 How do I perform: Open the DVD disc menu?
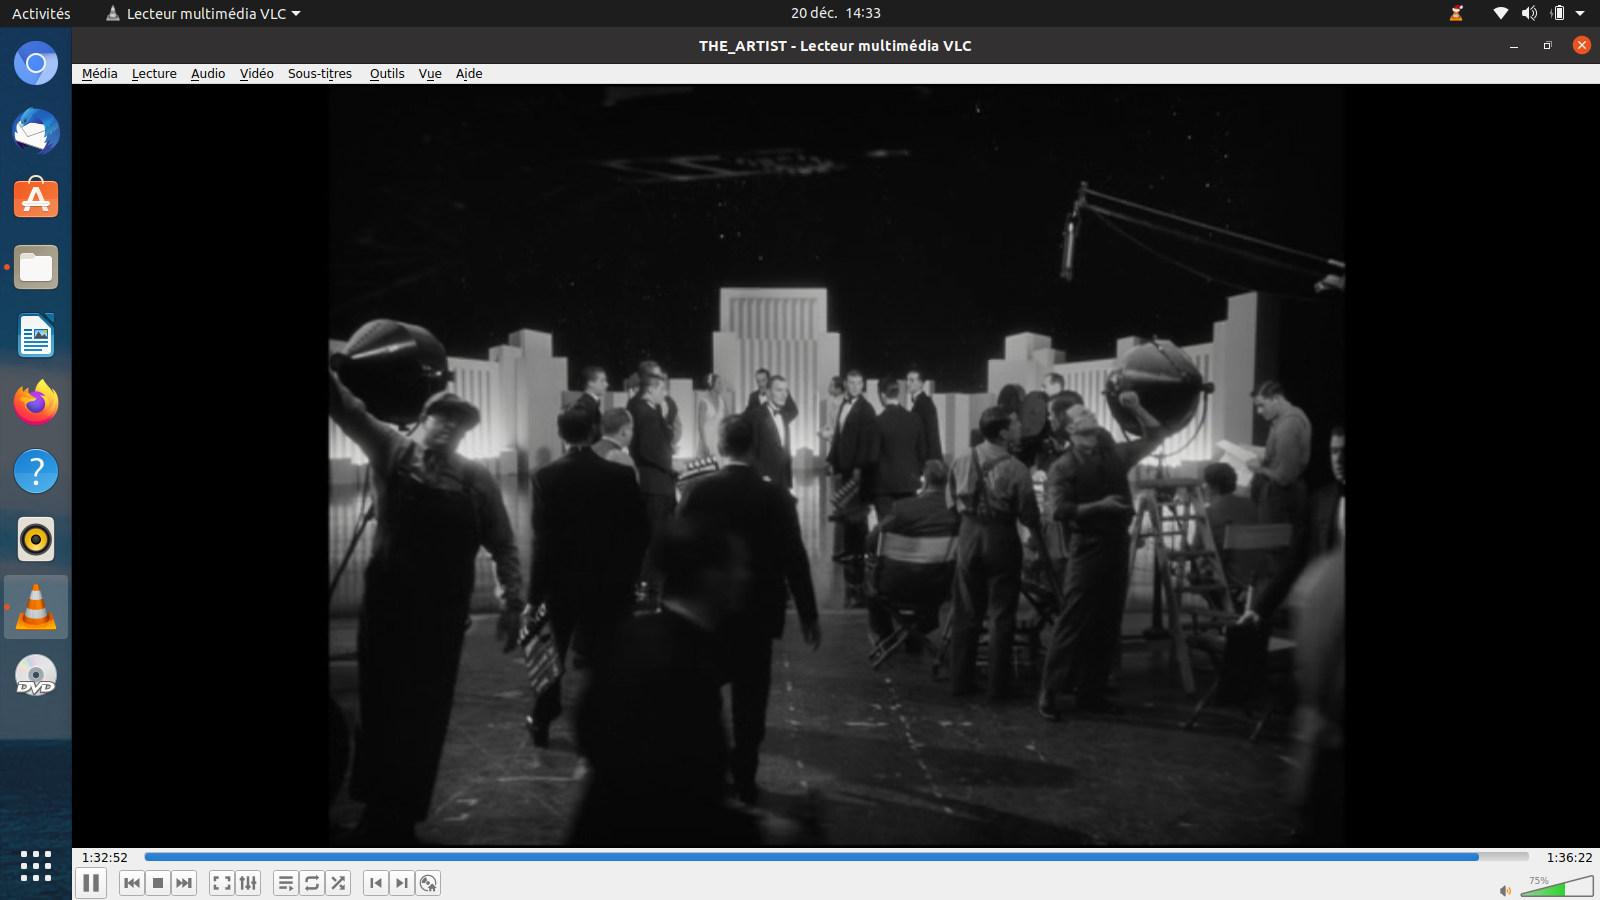pos(428,883)
